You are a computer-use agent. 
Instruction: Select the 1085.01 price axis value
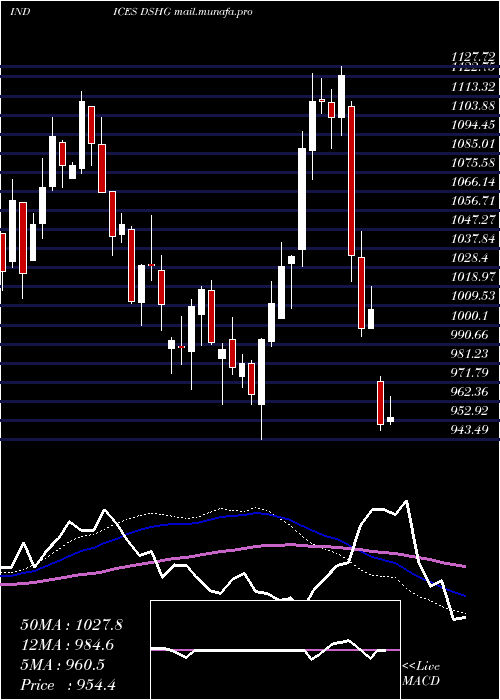pos(473,144)
